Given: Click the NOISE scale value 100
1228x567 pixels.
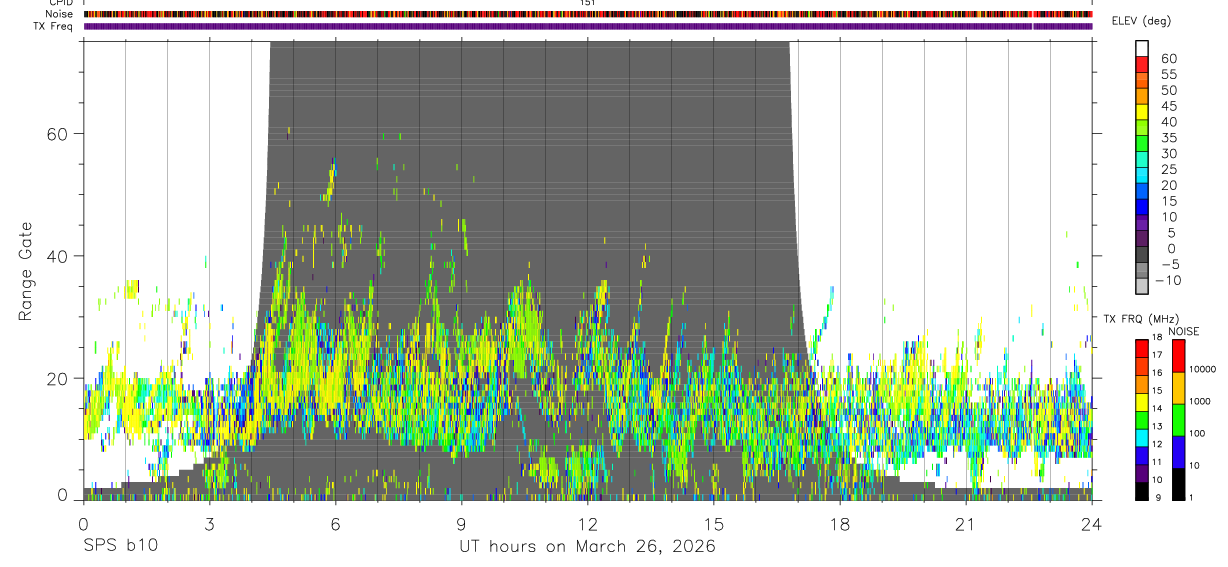Looking at the screenshot, I should click(1196, 433).
